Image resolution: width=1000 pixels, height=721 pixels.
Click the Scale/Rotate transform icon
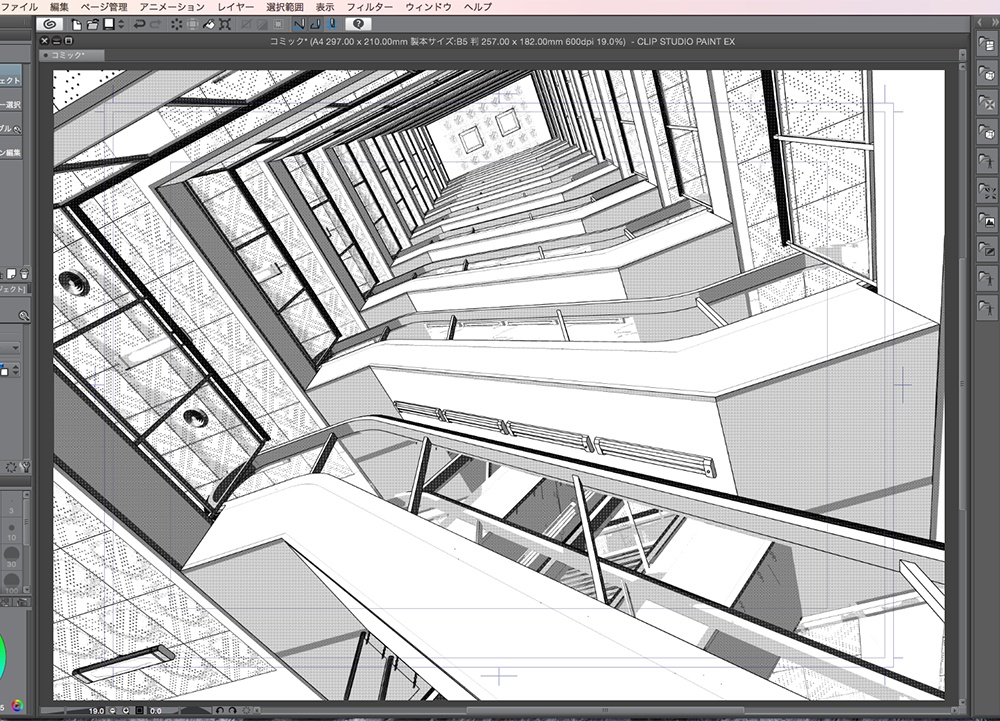click(224, 24)
